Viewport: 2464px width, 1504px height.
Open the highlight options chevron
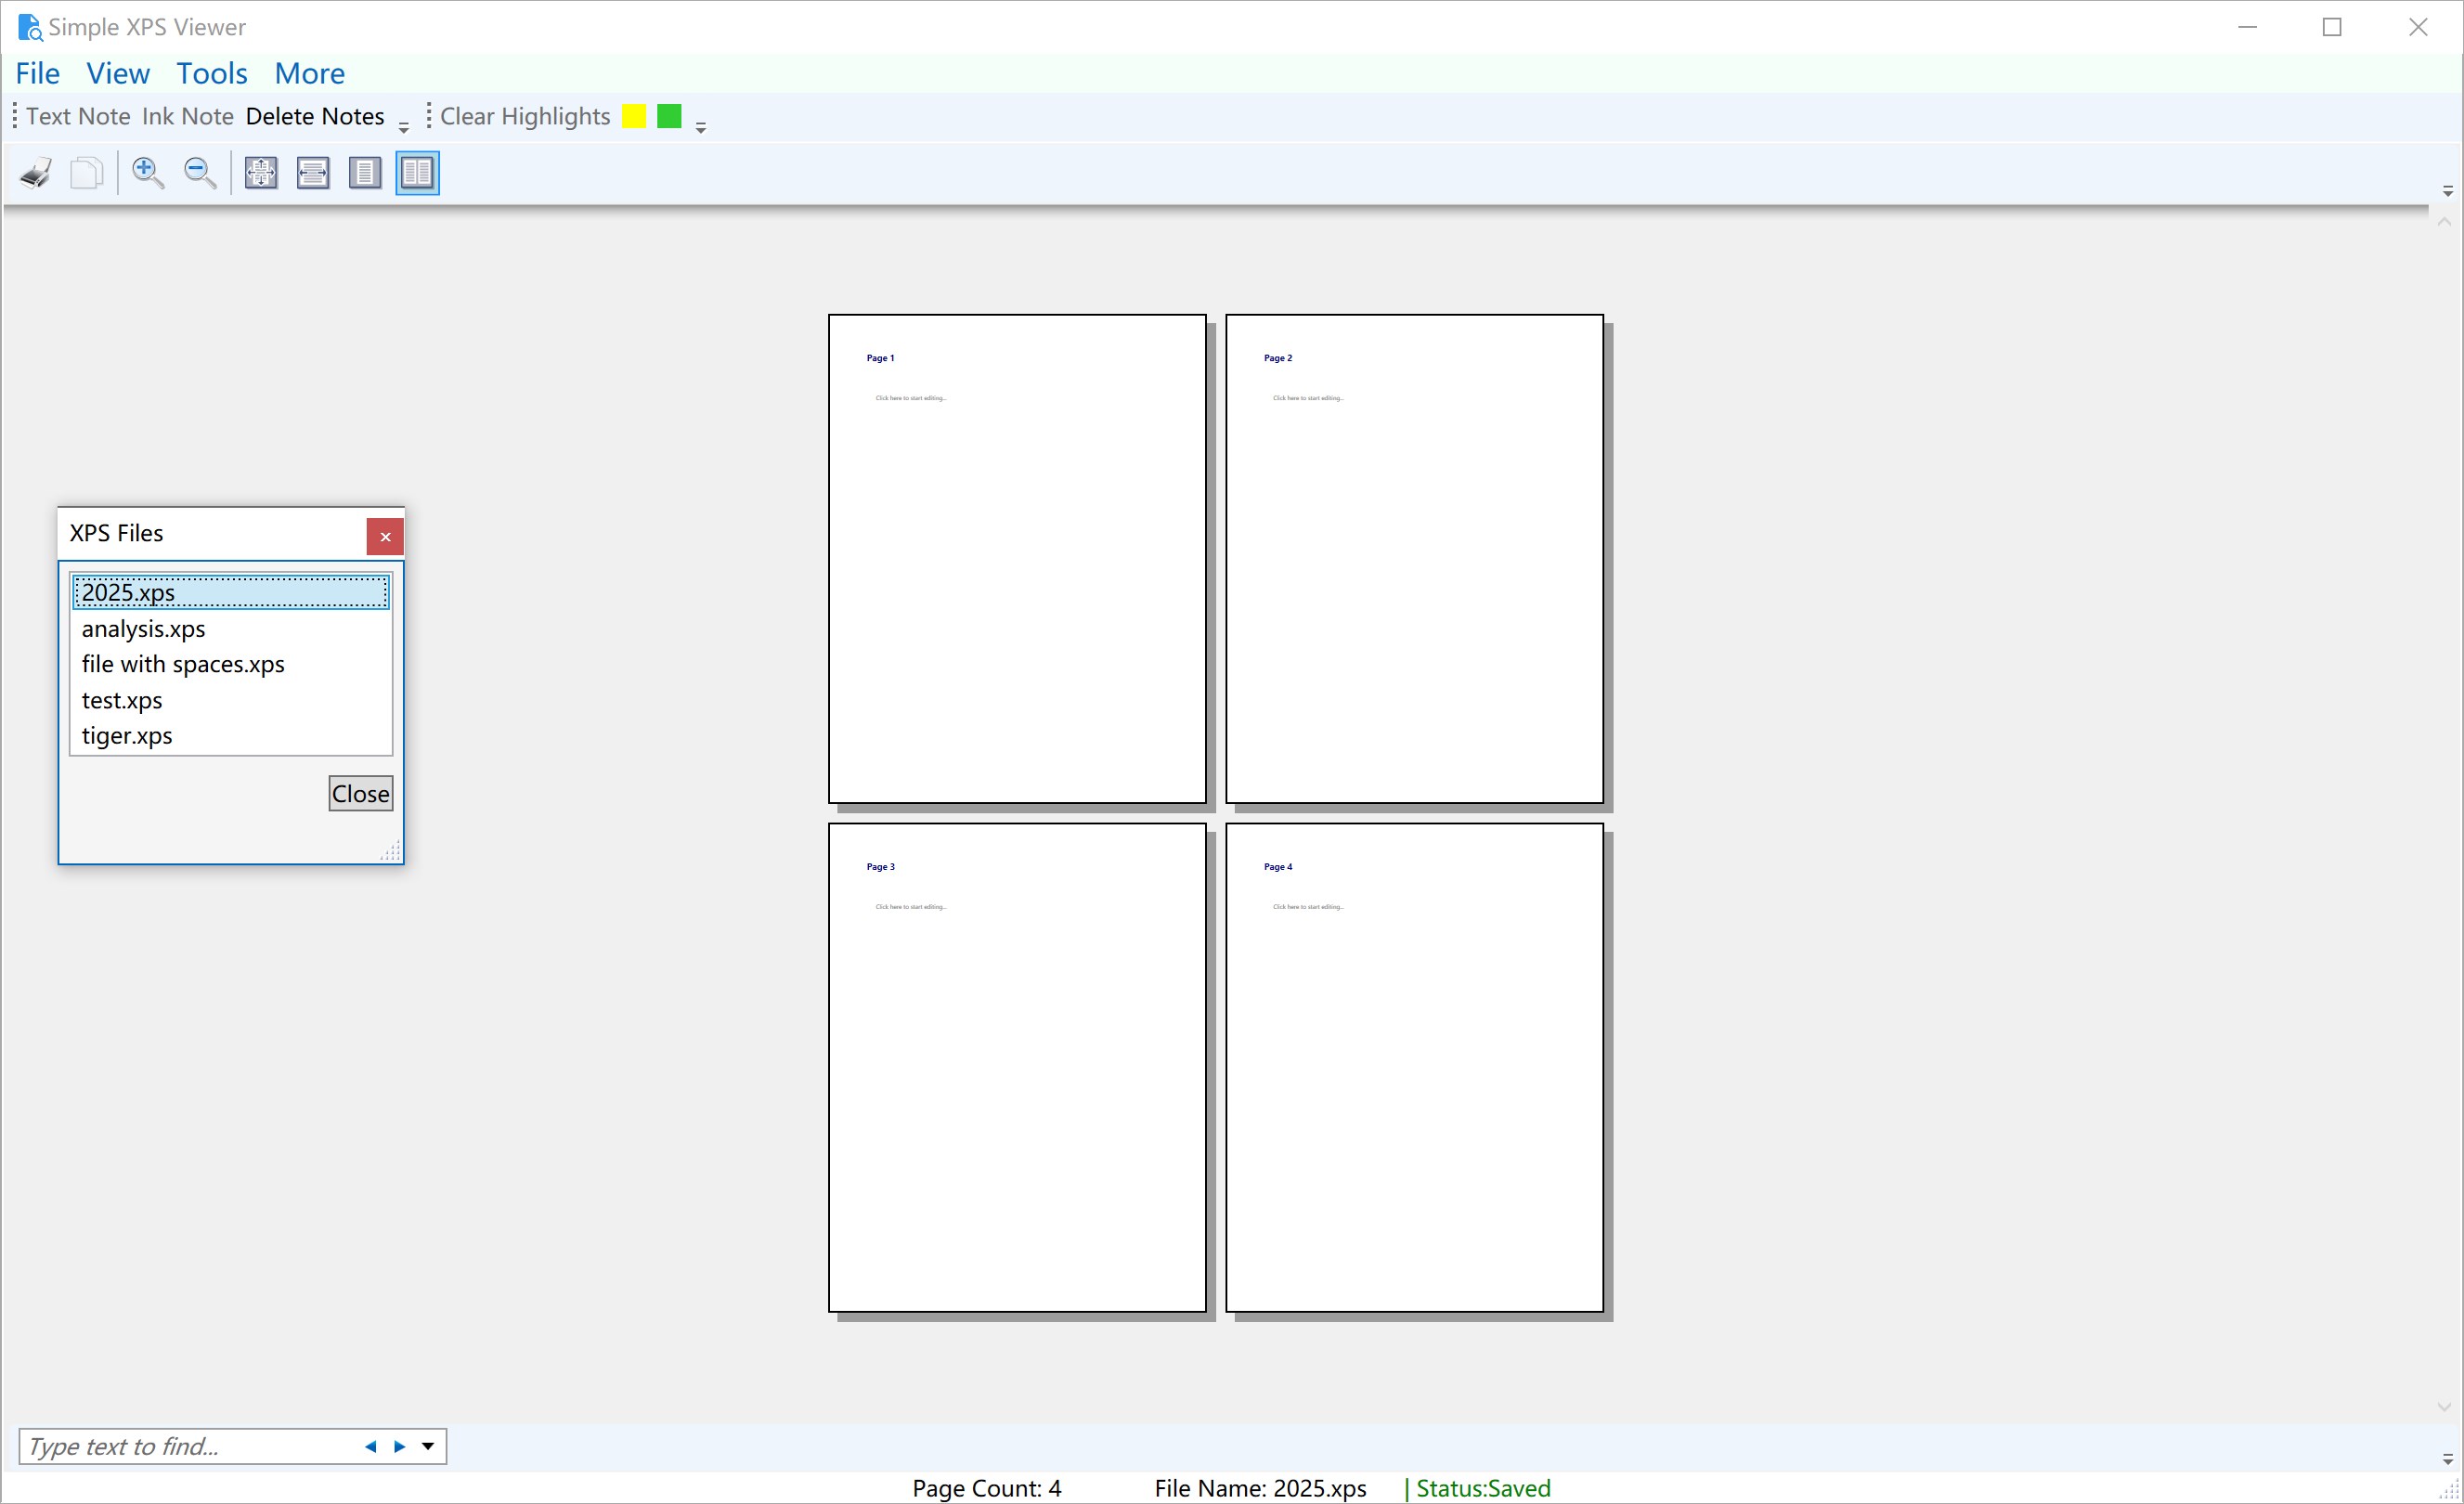click(701, 124)
